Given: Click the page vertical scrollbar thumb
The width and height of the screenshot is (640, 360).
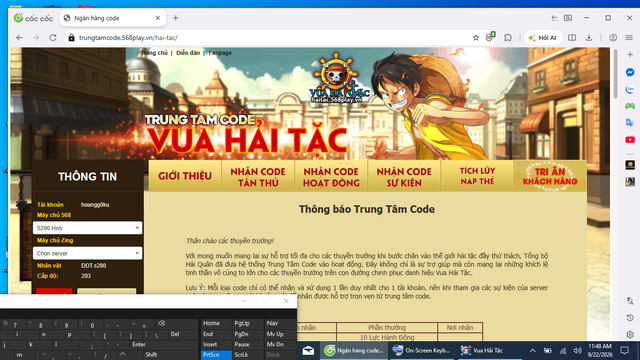Looking at the screenshot, I should (x=616, y=73).
